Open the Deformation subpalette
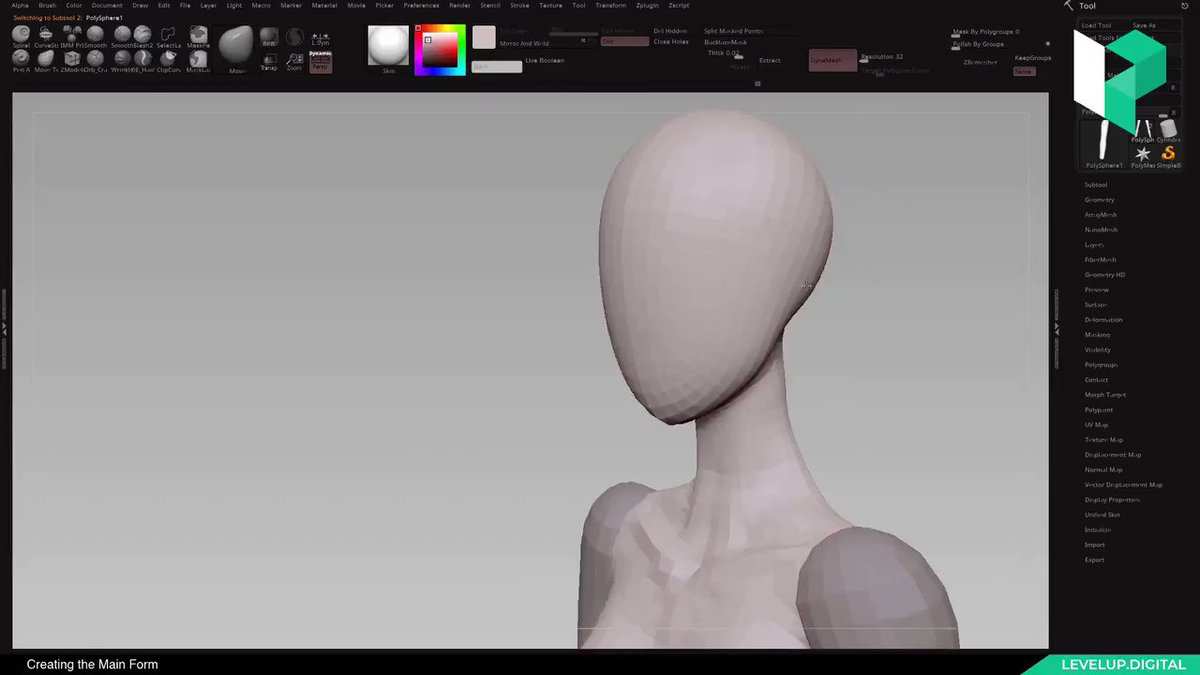 click(x=1104, y=320)
